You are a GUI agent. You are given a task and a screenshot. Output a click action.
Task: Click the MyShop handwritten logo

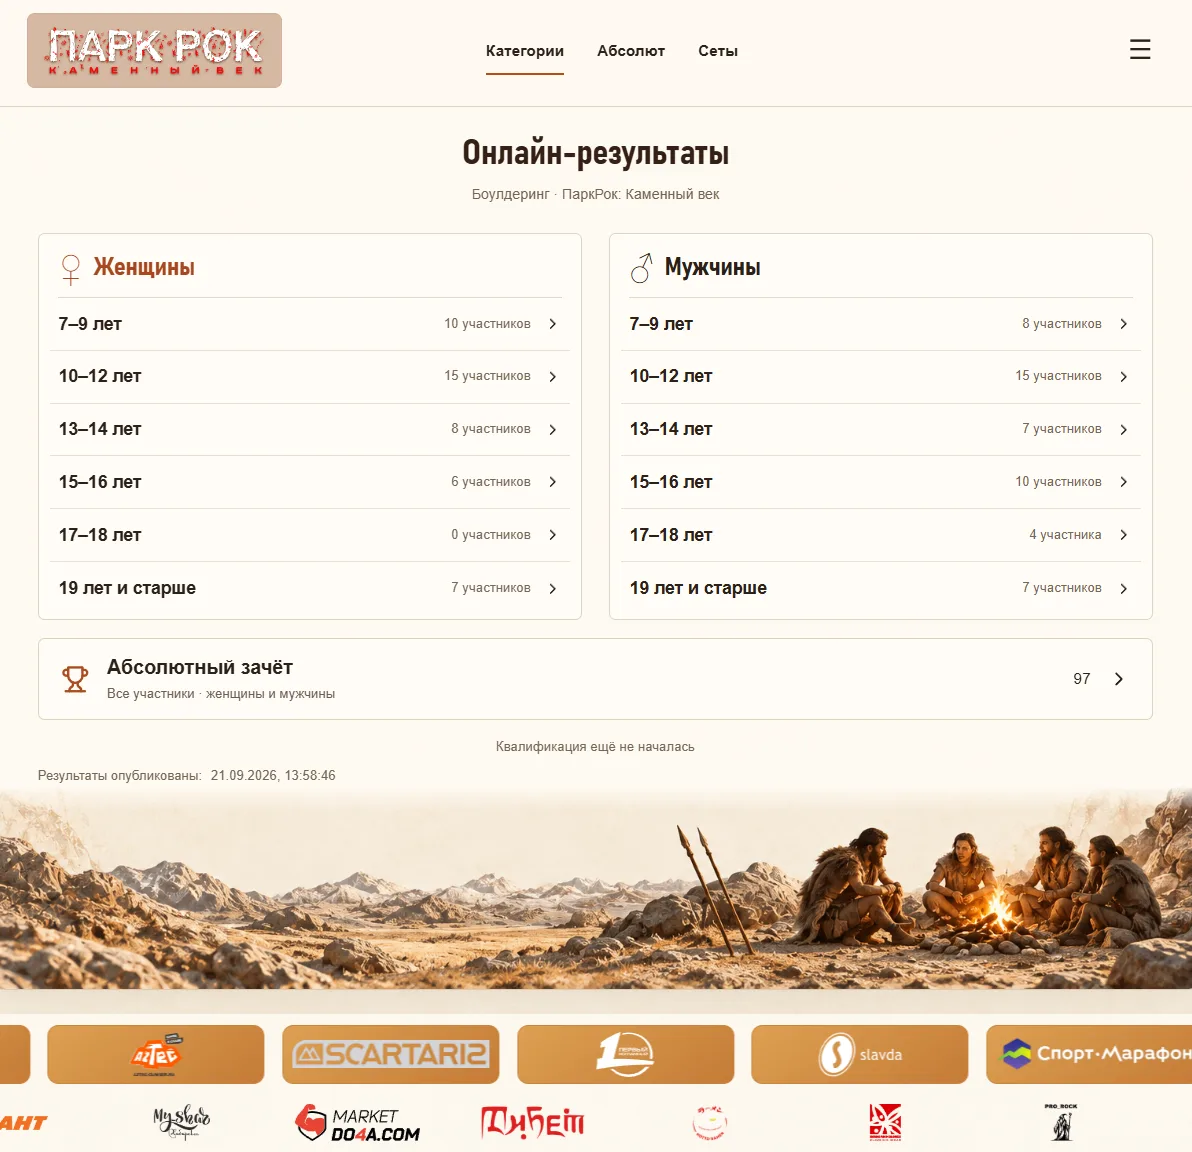(x=181, y=1122)
